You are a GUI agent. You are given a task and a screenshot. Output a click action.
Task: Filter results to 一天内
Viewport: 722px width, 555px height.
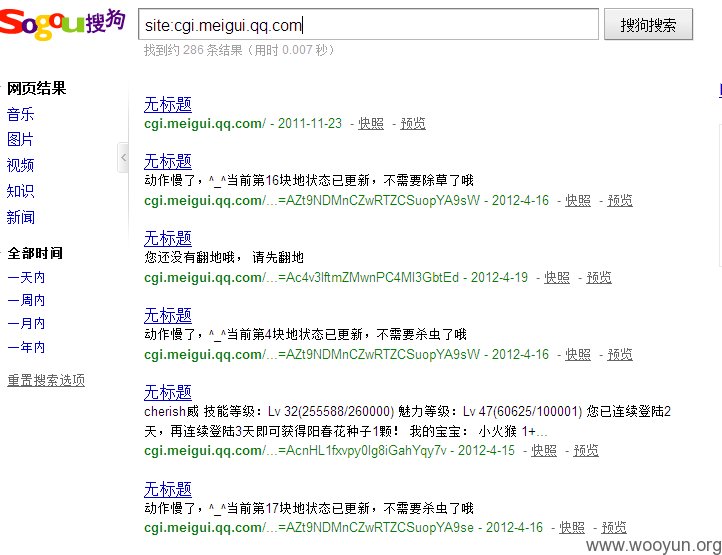point(26,277)
